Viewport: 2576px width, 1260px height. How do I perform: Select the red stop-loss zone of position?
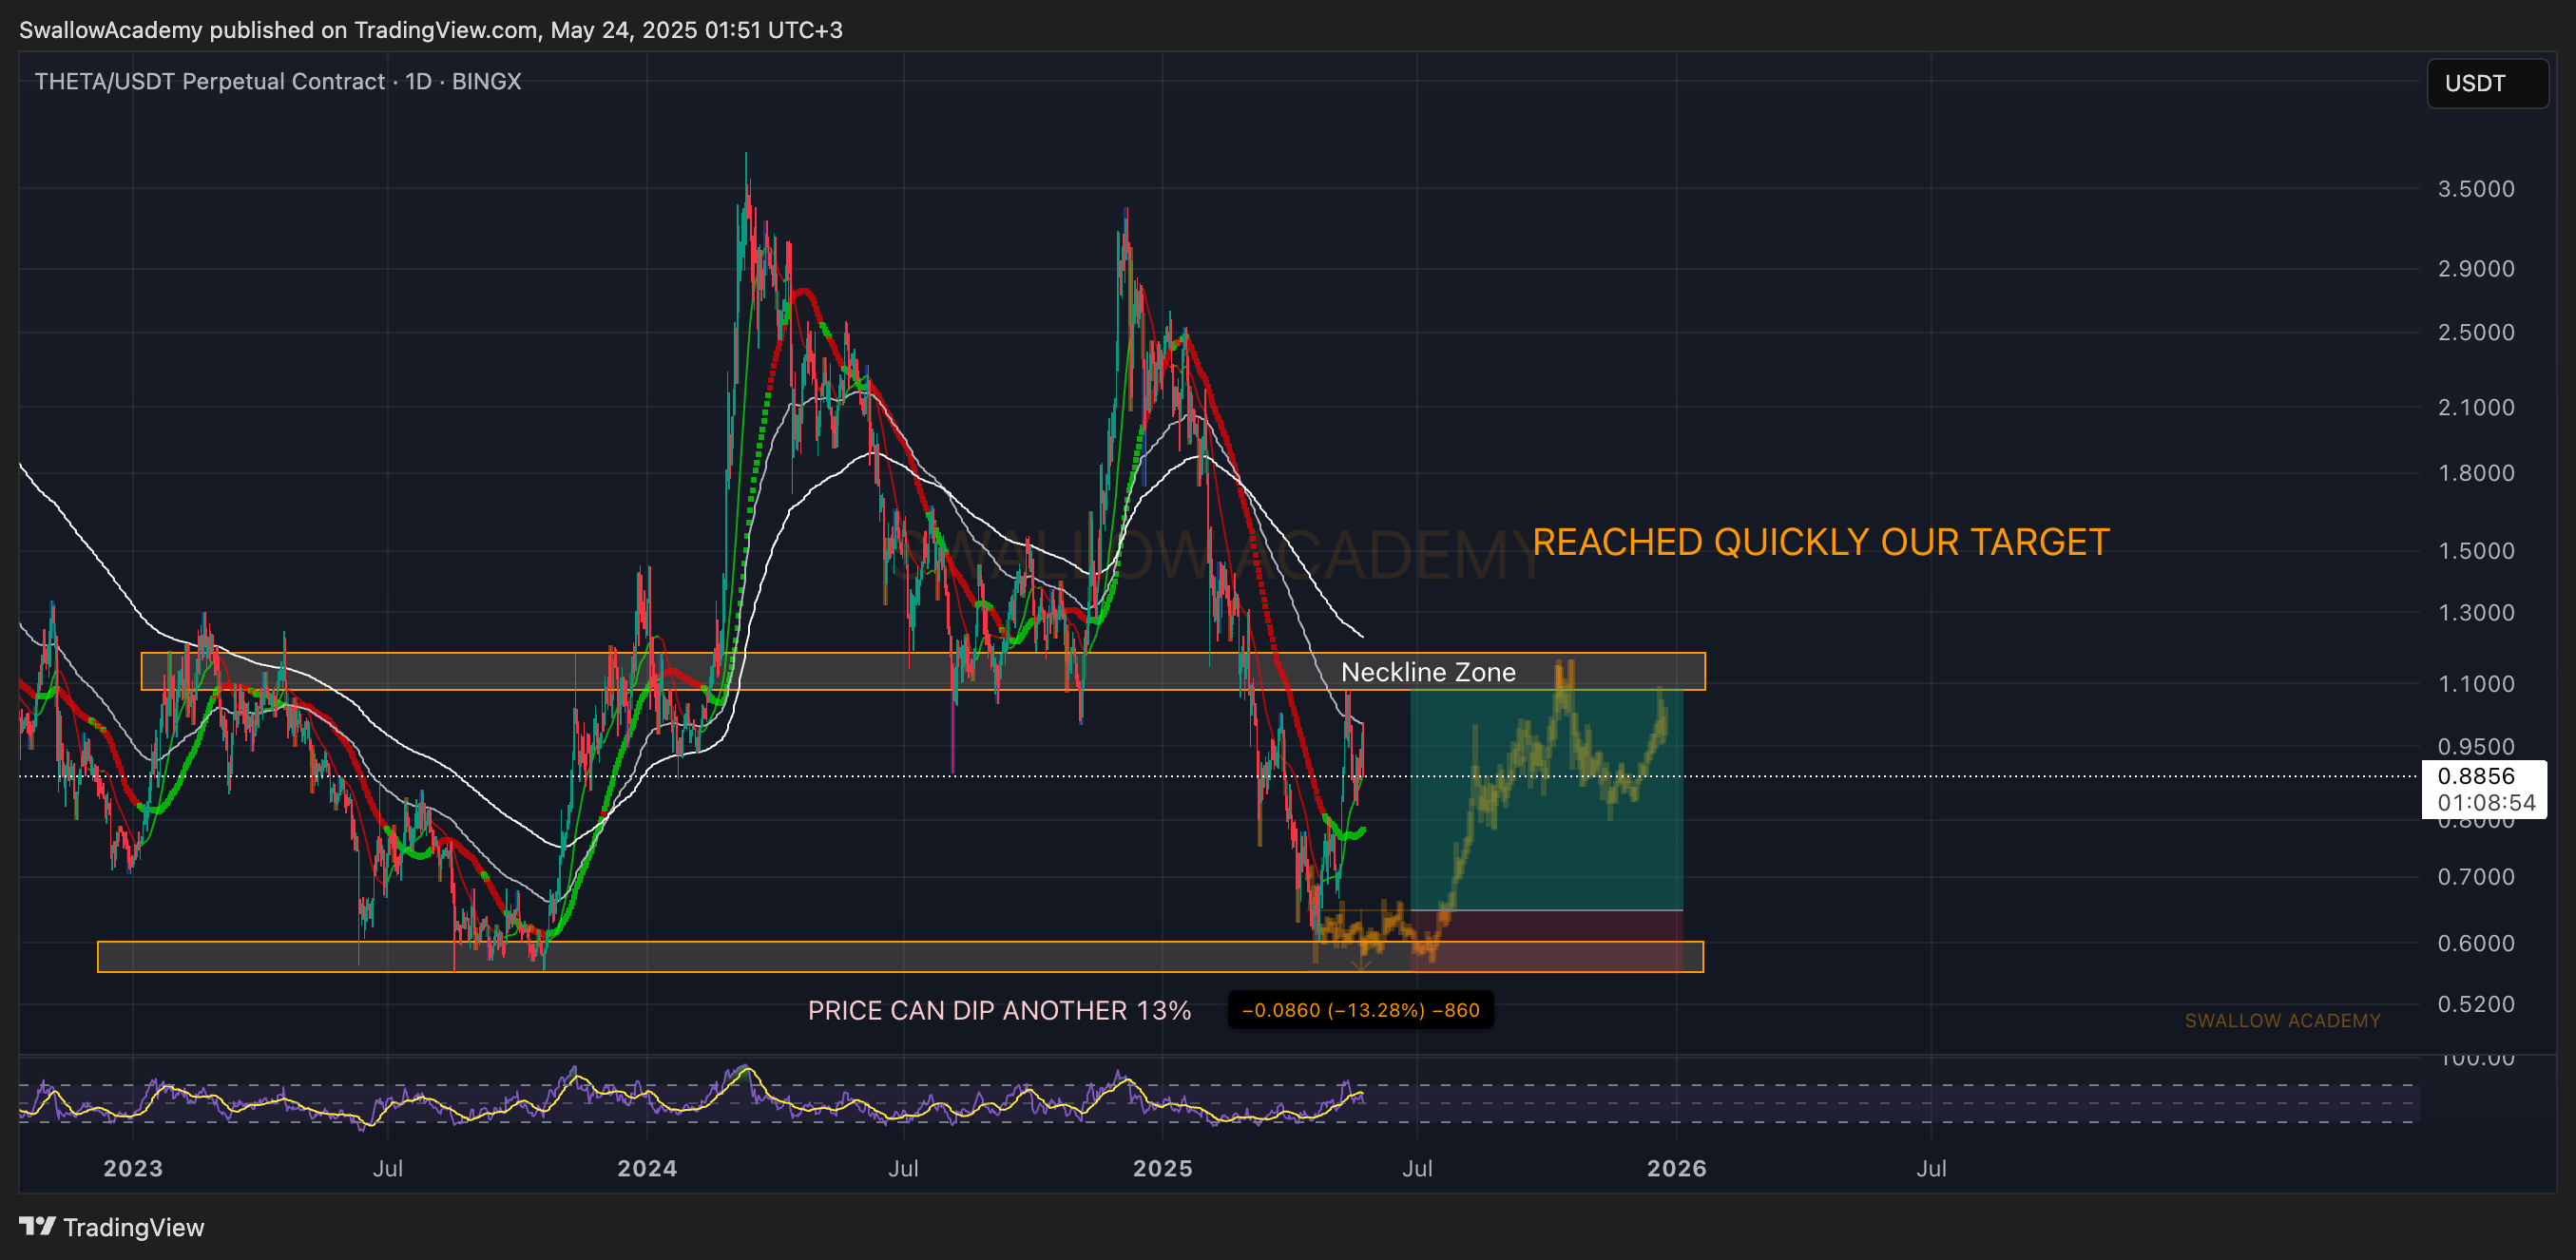(1546, 940)
